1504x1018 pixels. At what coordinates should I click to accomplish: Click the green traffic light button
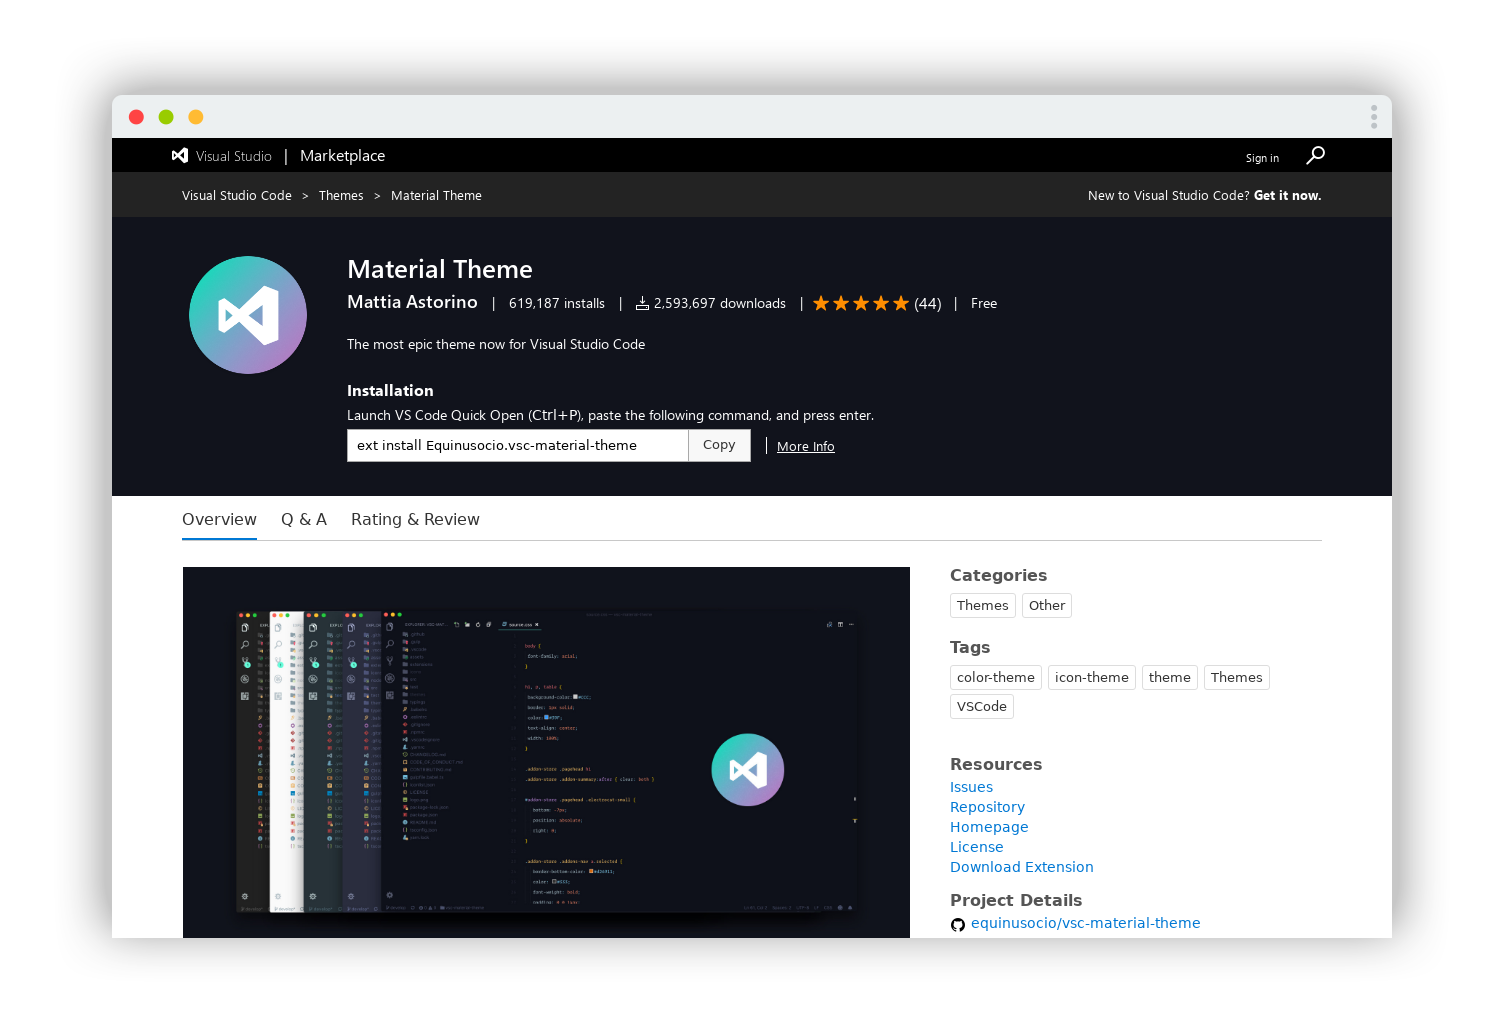[x=166, y=116]
